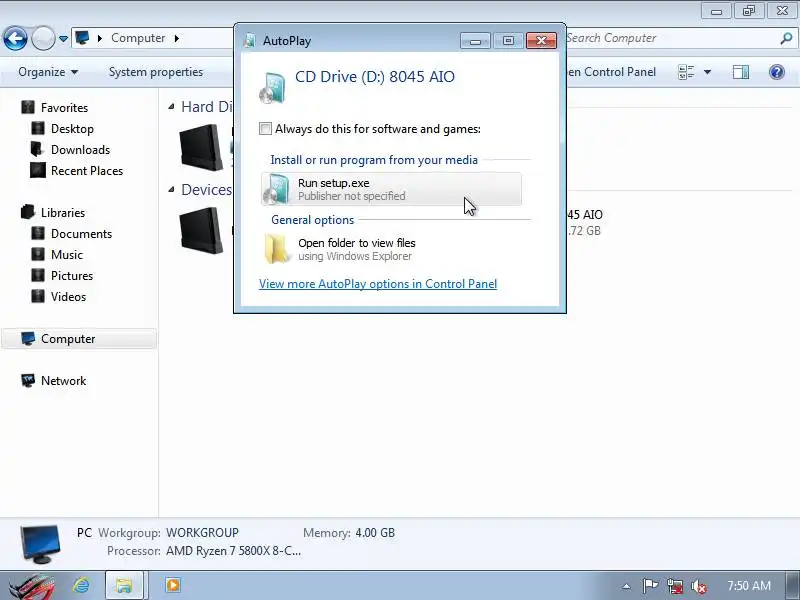Collapse the Hard Disk Drives group

click(171, 107)
